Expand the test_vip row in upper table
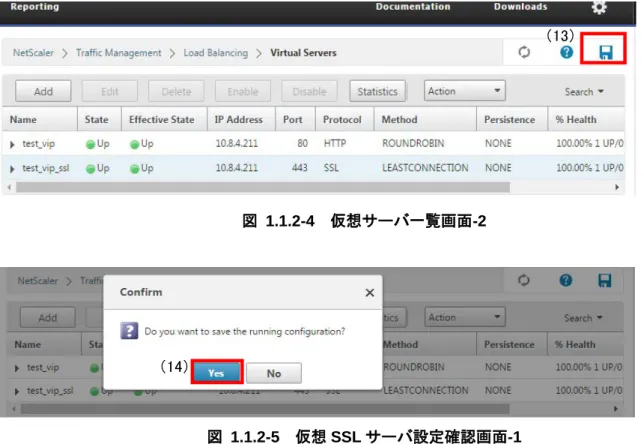Viewport: 644px width, 444px height. point(12,144)
